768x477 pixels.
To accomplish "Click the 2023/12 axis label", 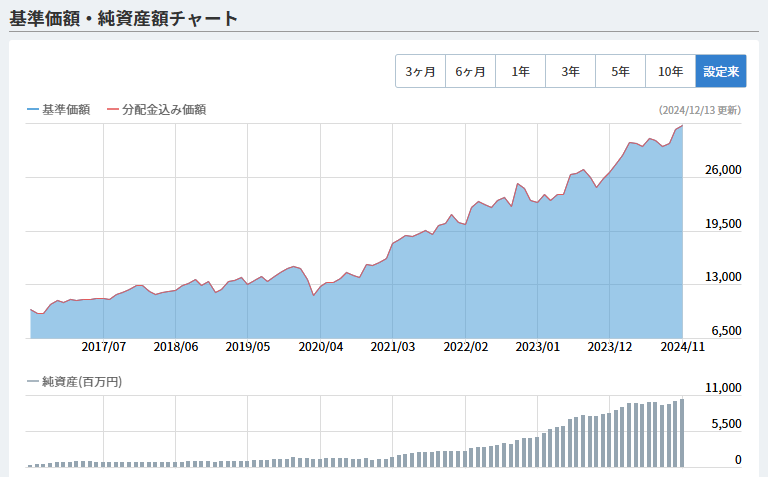I will point(610,347).
